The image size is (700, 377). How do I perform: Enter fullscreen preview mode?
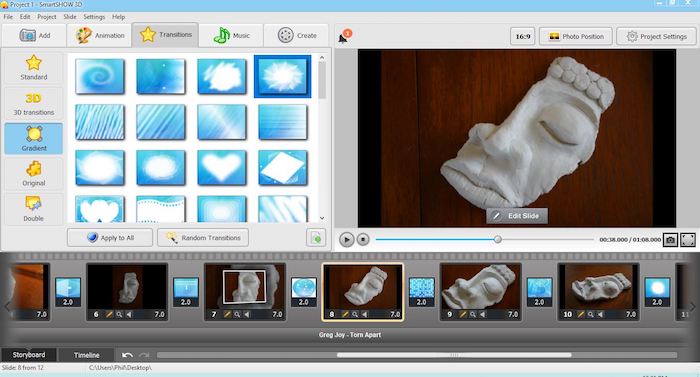(x=688, y=240)
